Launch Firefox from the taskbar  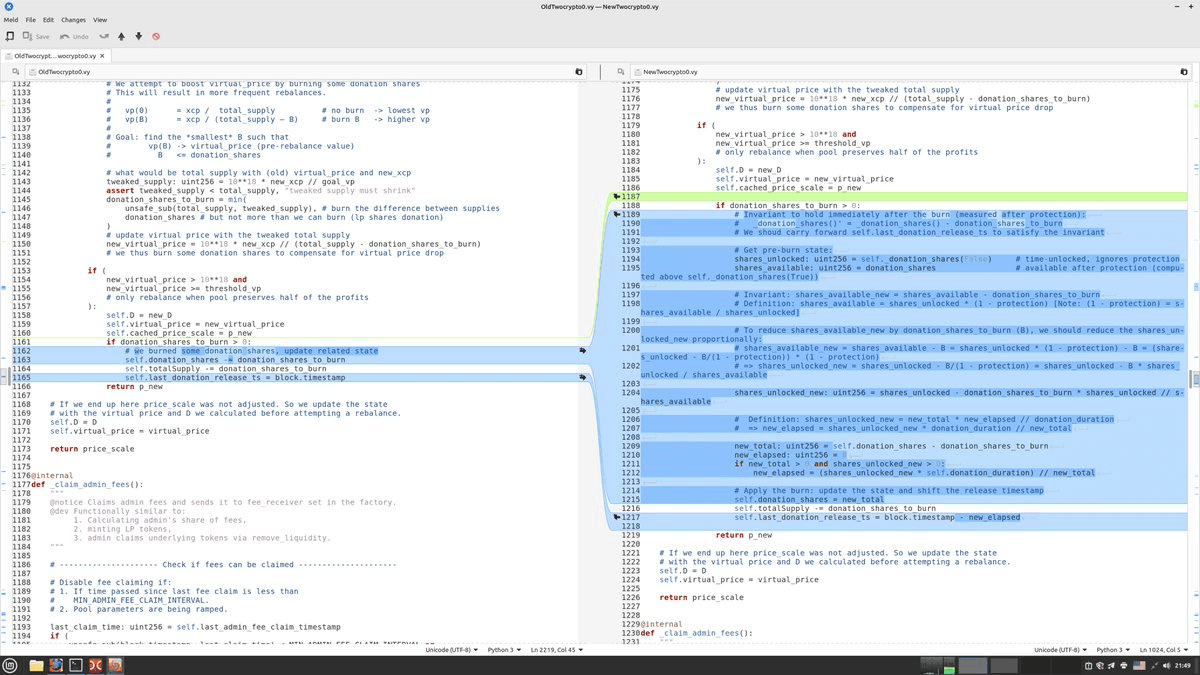point(56,665)
